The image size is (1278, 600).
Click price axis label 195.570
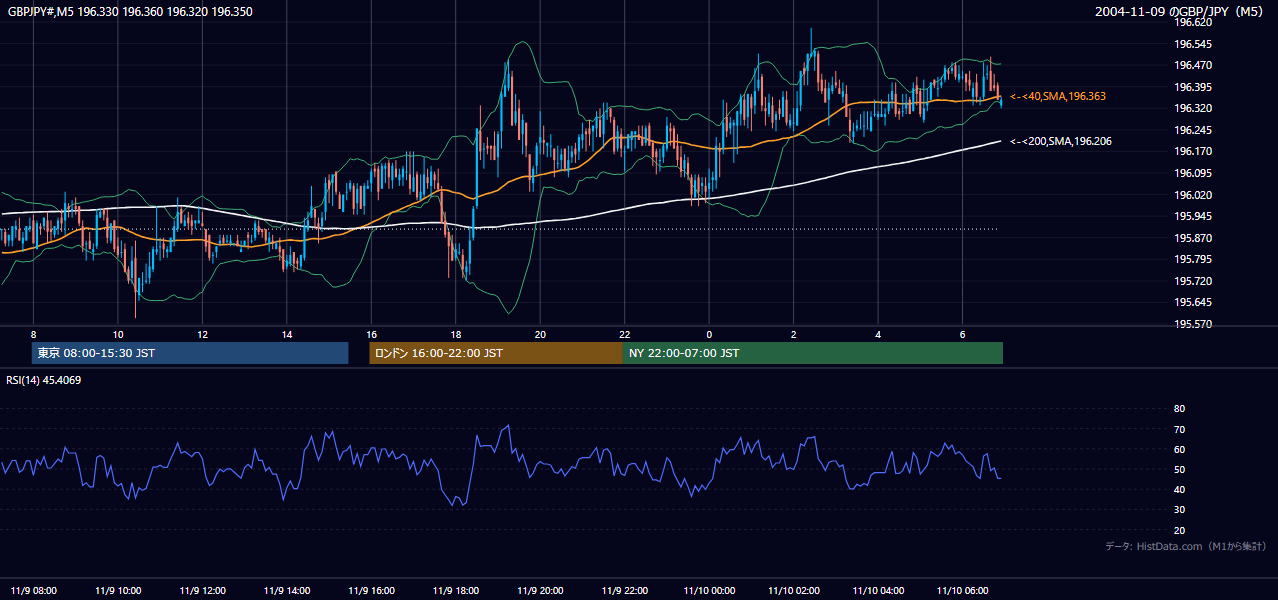pos(1193,324)
